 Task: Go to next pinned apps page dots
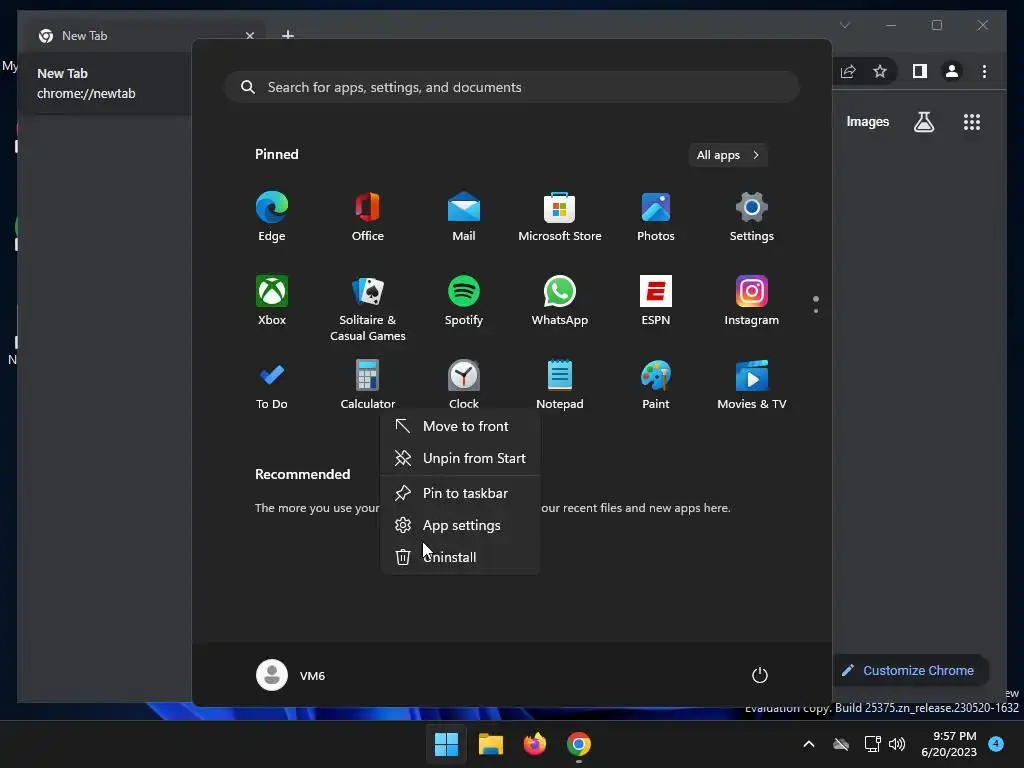tap(816, 304)
